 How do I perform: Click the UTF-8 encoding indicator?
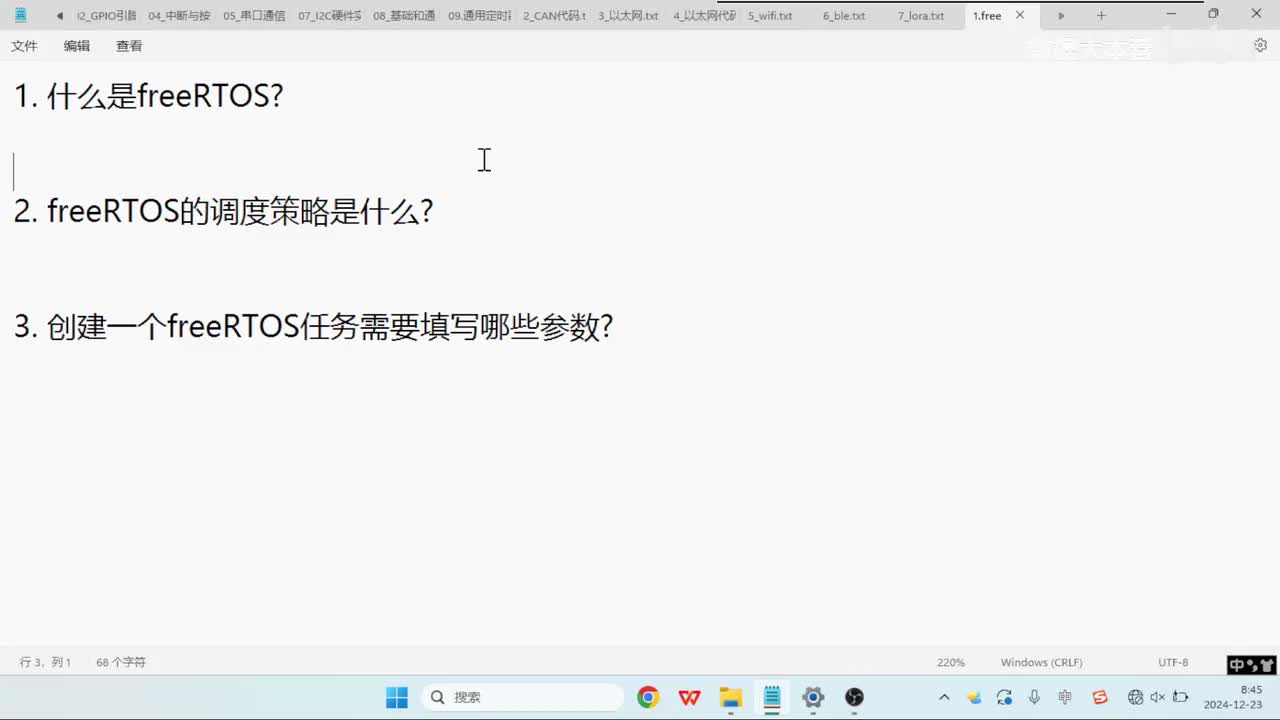coord(1173,662)
